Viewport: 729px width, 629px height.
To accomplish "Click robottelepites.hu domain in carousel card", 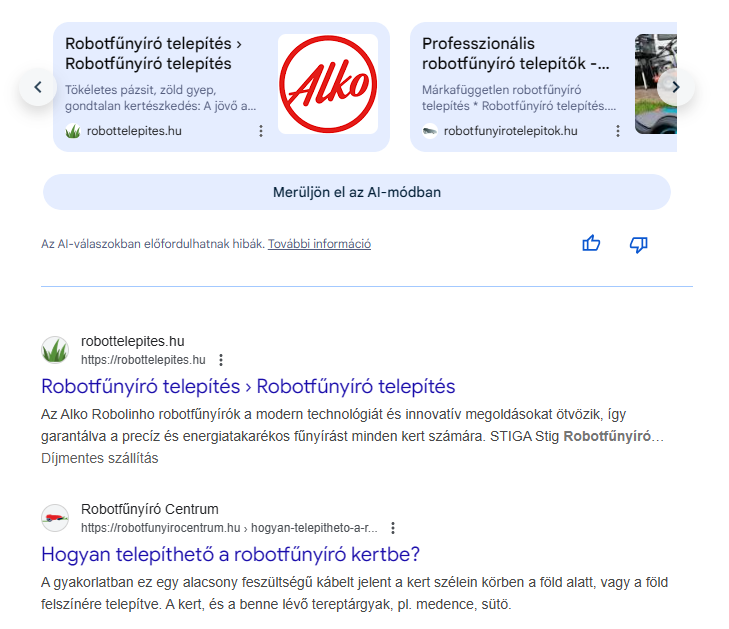I will (134, 131).
